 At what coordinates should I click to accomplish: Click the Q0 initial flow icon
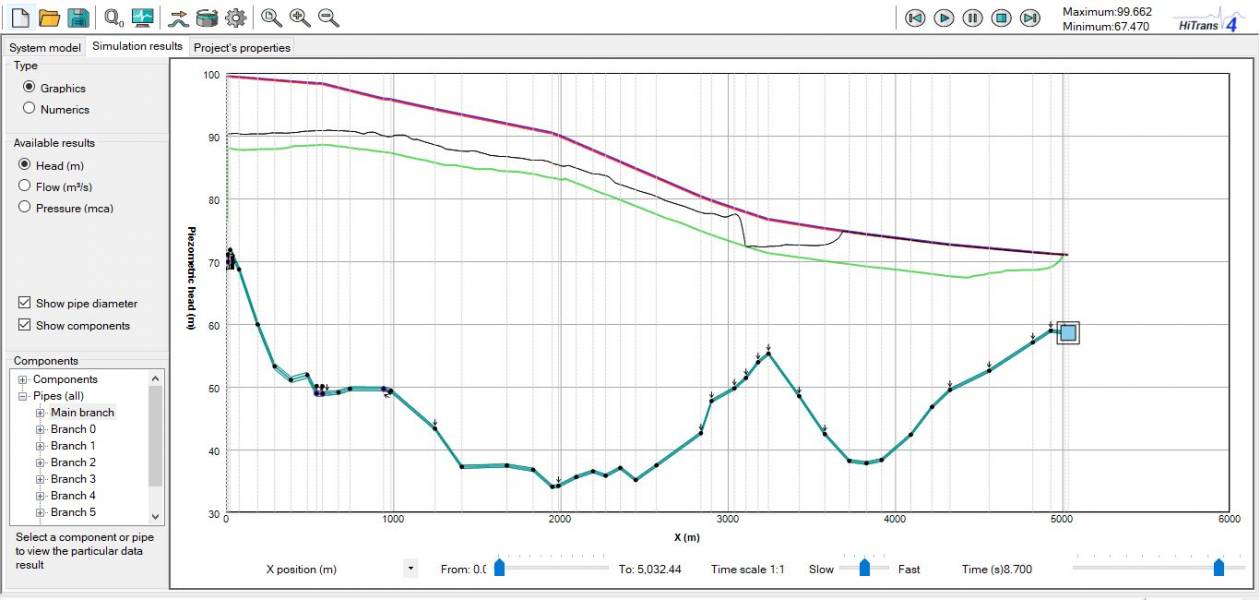pyautogui.click(x=114, y=17)
